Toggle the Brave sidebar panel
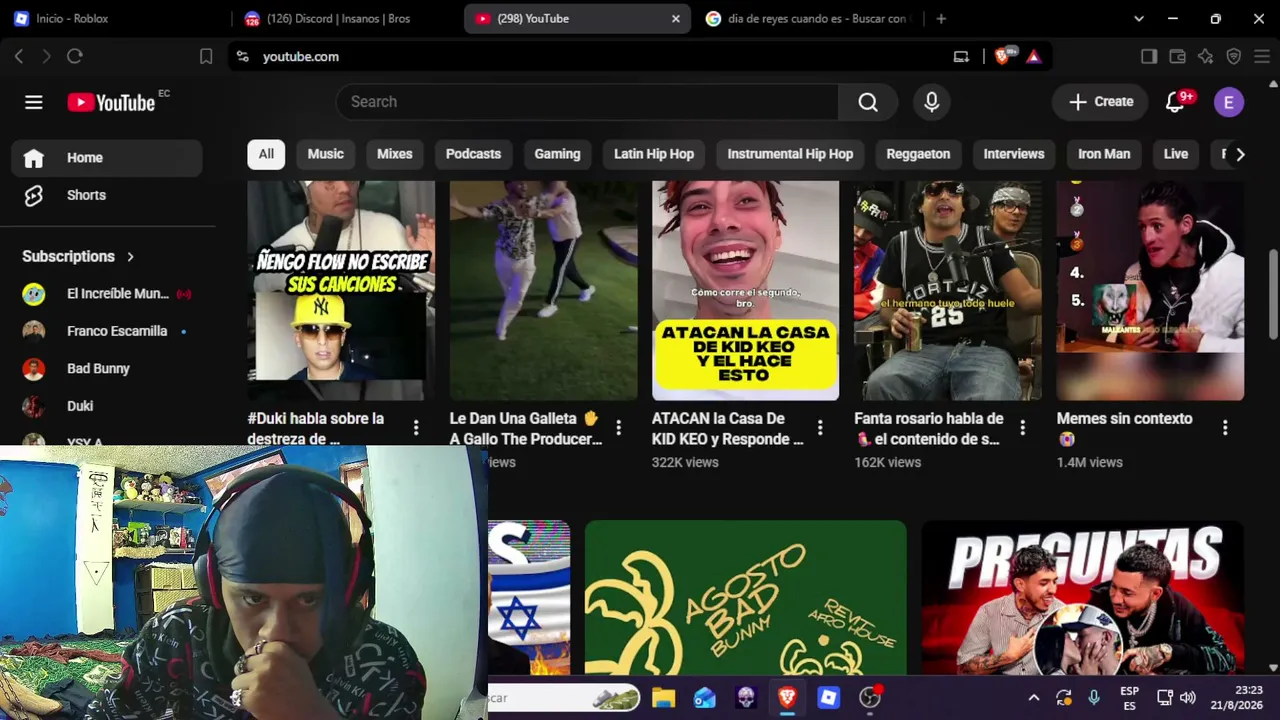1280x720 pixels. (x=1149, y=57)
